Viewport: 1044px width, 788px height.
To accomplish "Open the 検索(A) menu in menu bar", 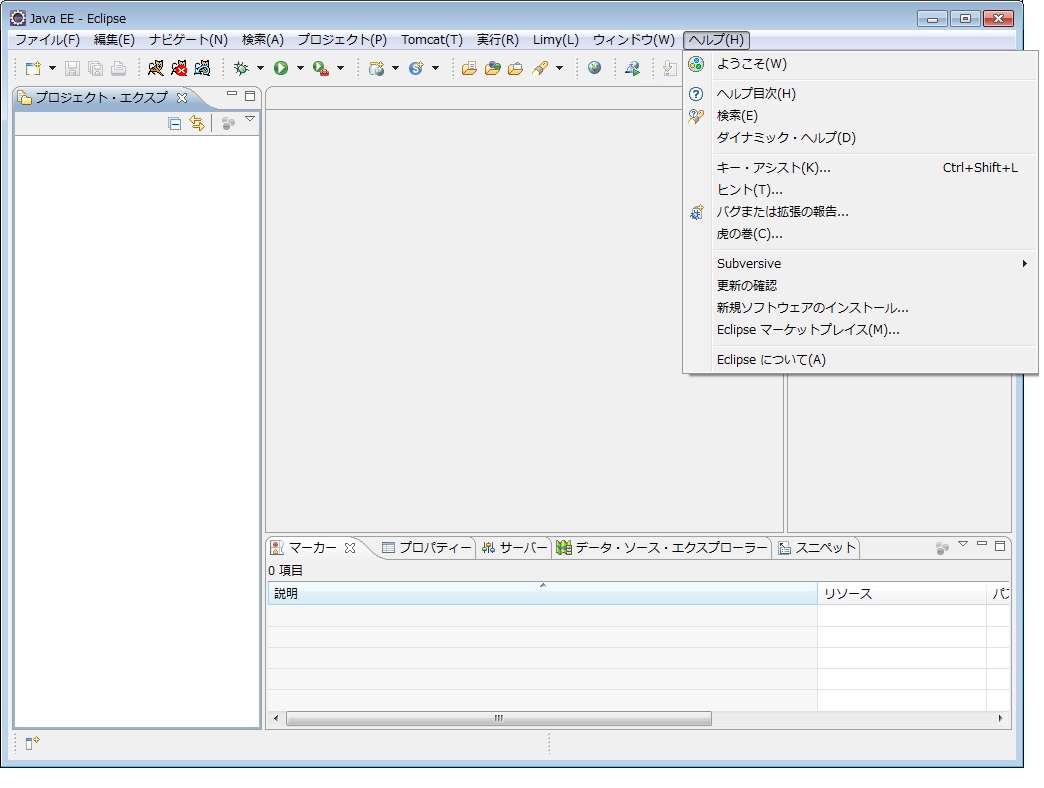I will click(262, 40).
